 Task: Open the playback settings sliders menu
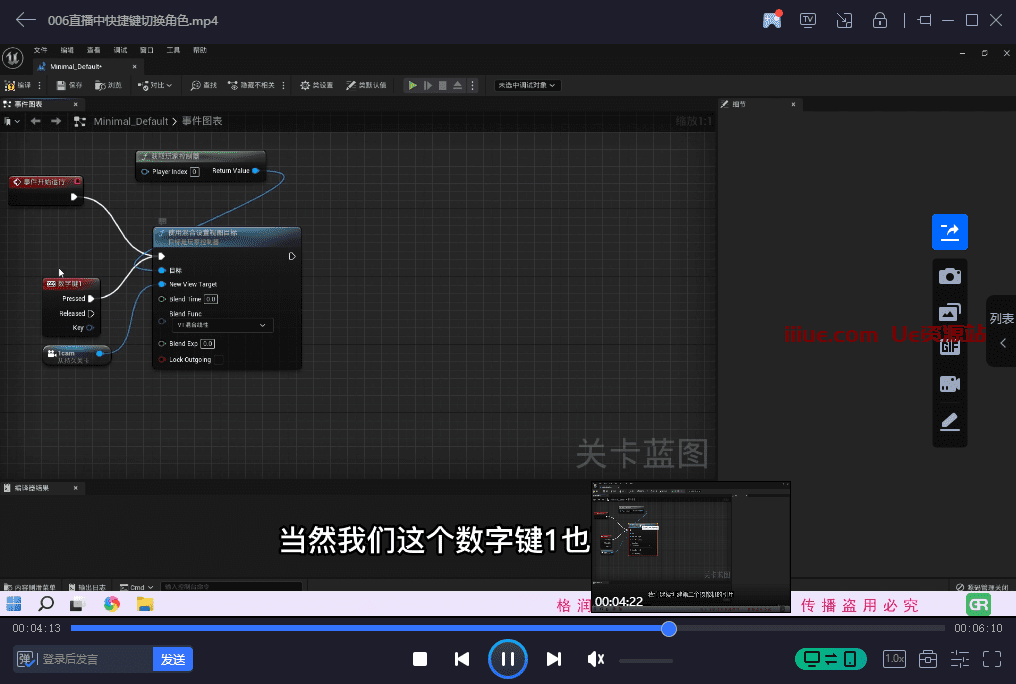[x=960, y=659]
